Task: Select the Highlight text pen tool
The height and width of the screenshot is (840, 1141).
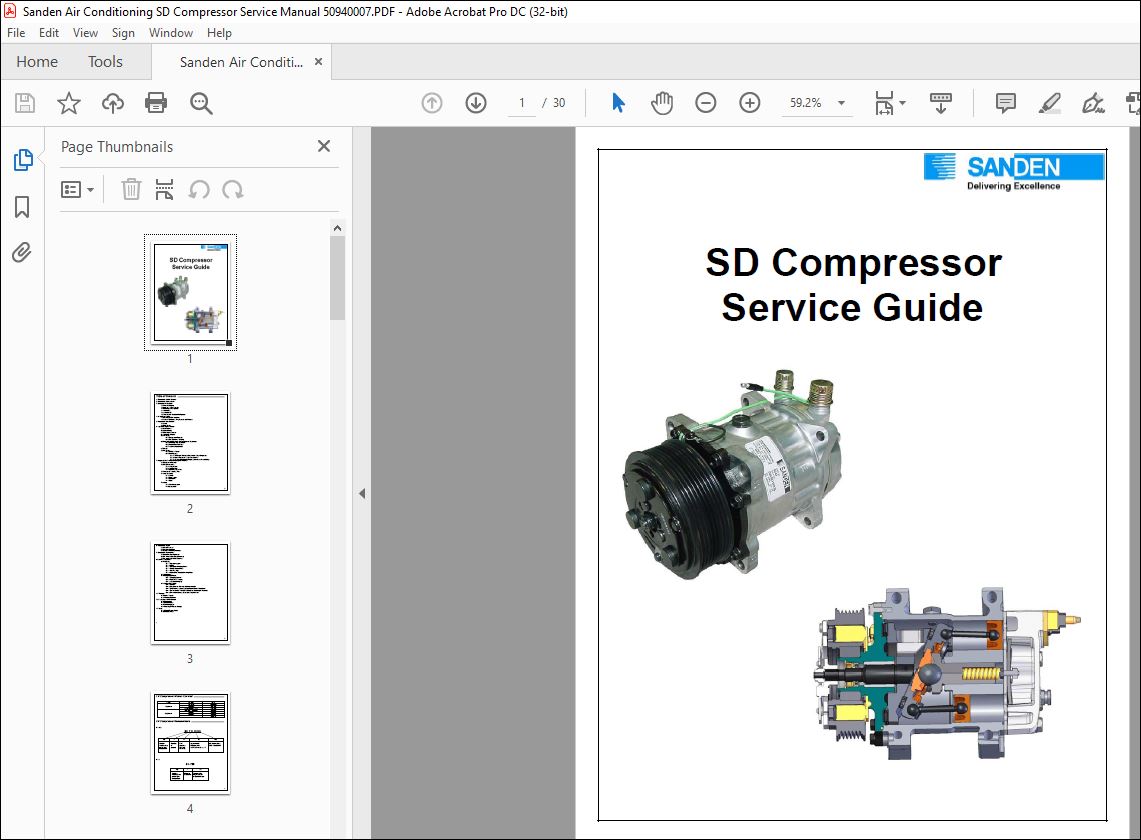Action: [1049, 103]
